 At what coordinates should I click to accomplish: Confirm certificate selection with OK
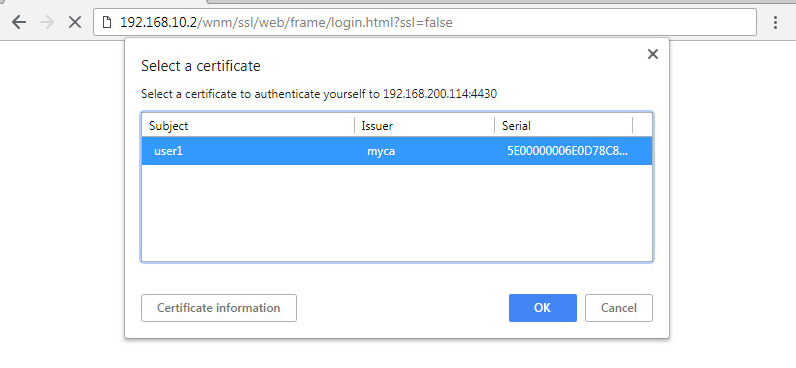(543, 308)
